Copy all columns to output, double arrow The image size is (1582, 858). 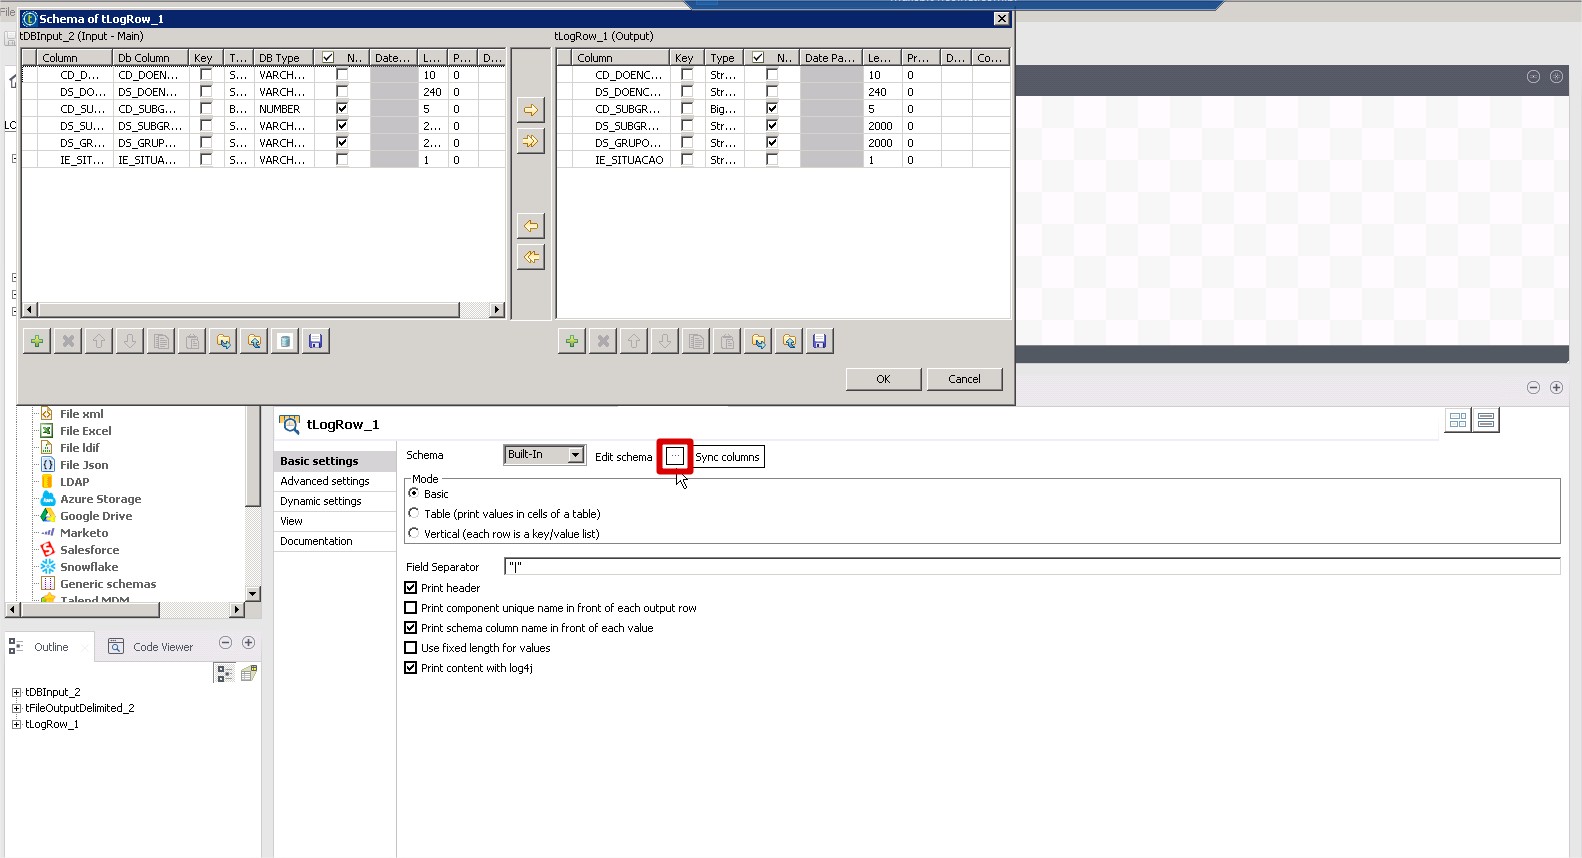click(531, 141)
